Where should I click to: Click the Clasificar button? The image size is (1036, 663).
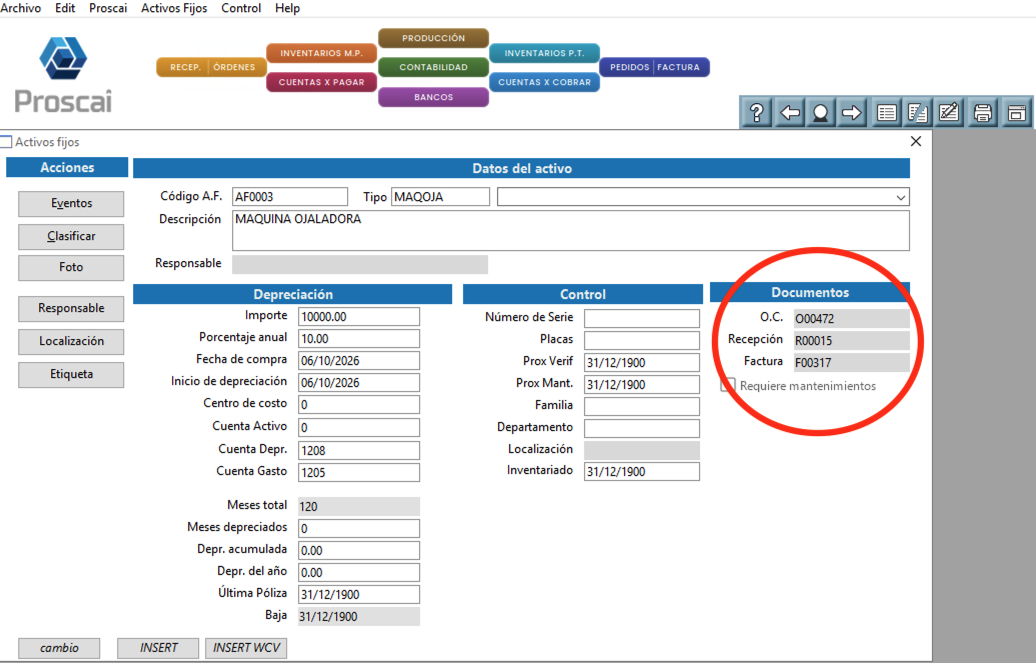pos(71,237)
